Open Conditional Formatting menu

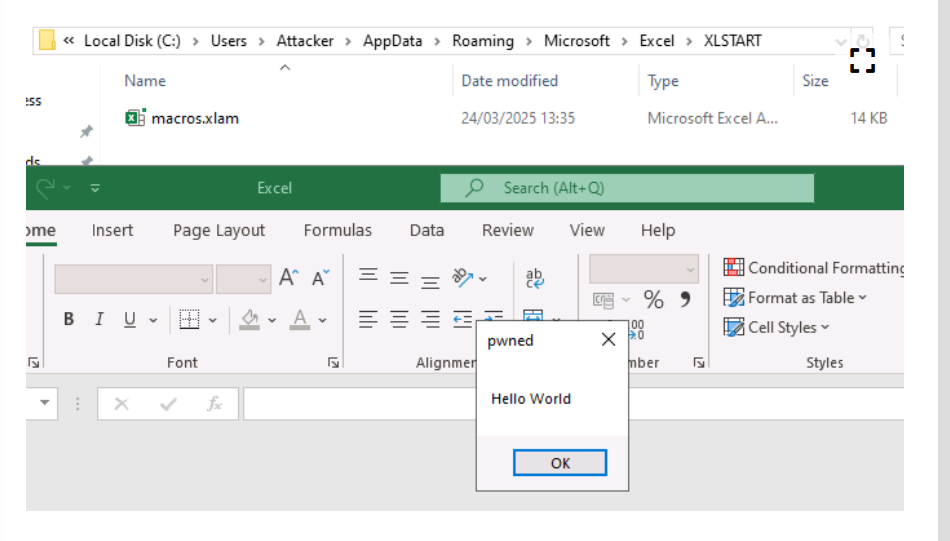coord(813,268)
